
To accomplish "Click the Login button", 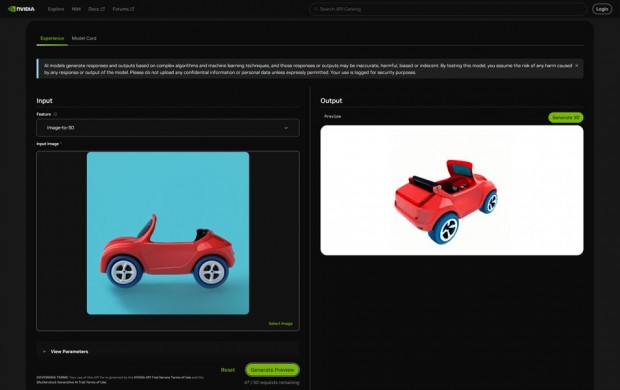I will [x=602, y=9].
